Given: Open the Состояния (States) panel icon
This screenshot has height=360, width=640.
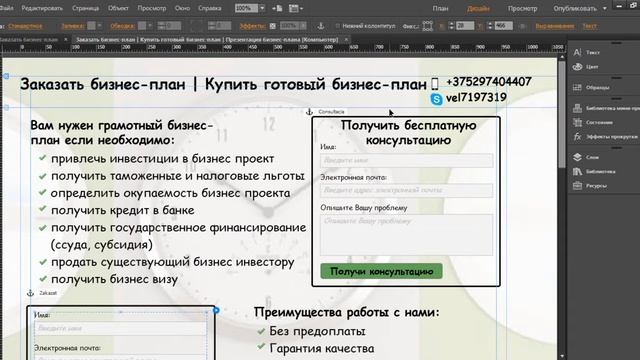Looking at the screenshot, I should tap(577, 122).
